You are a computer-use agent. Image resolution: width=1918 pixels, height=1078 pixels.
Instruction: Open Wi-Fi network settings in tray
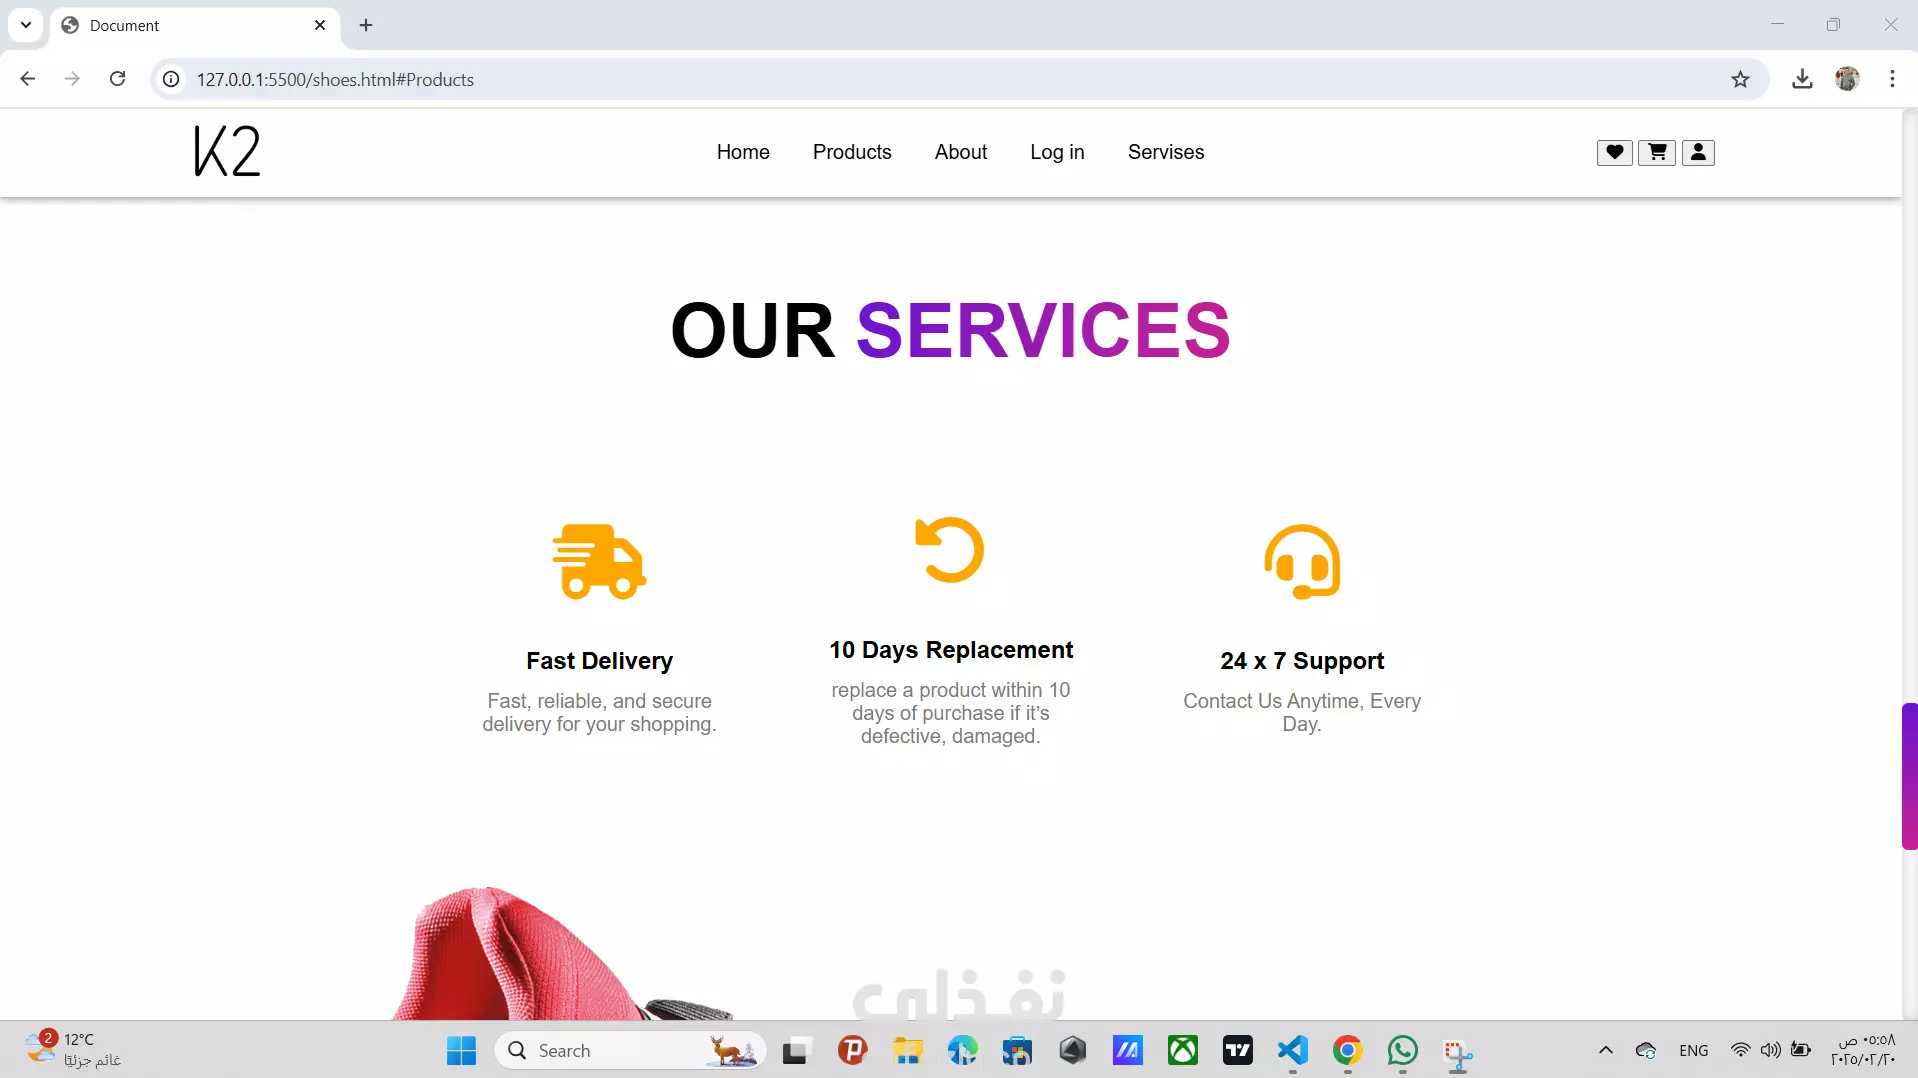[1740, 1050]
